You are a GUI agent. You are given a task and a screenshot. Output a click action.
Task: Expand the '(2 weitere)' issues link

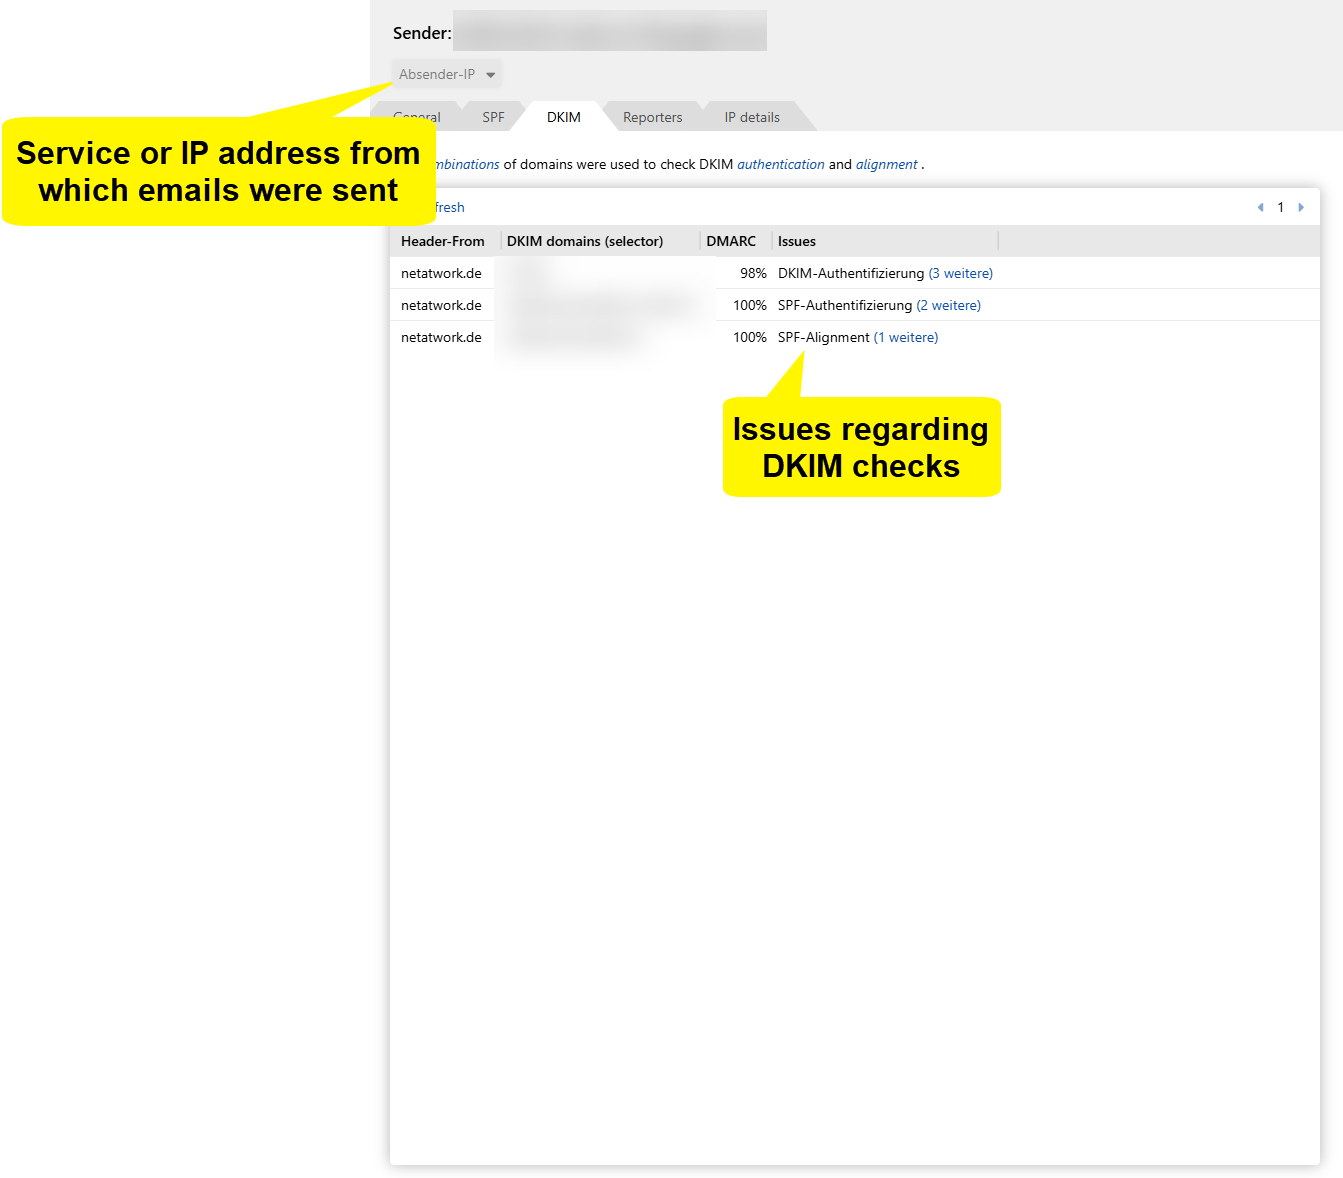[948, 305]
